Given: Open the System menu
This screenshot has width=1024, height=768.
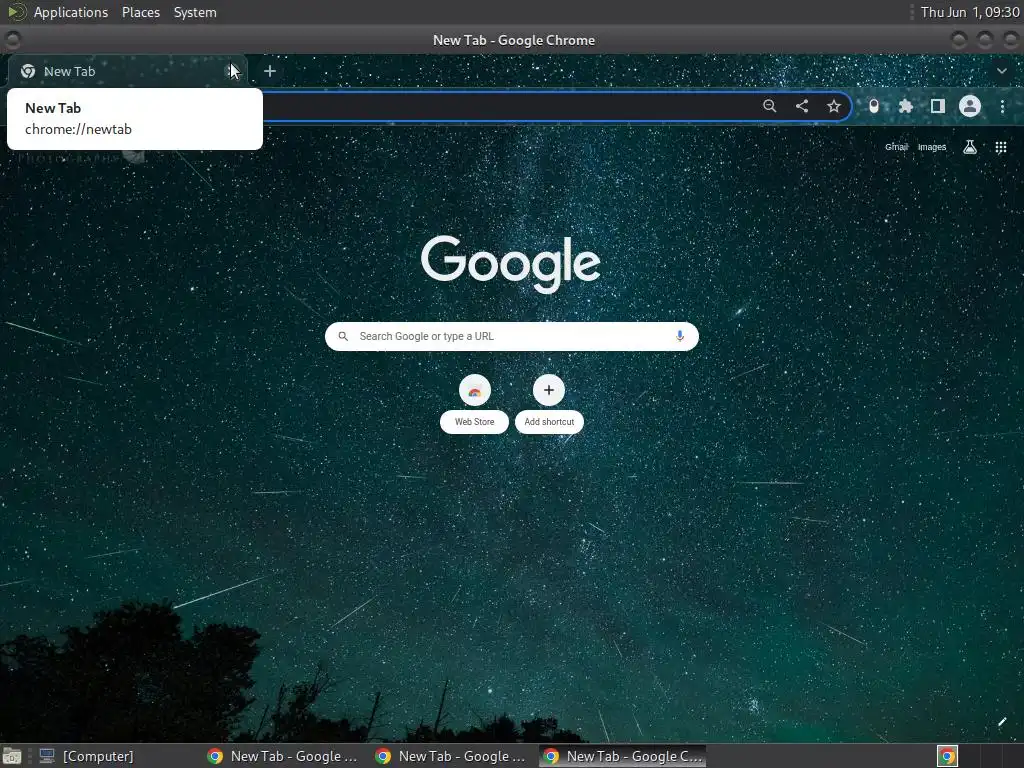Looking at the screenshot, I should coord(195,12).
